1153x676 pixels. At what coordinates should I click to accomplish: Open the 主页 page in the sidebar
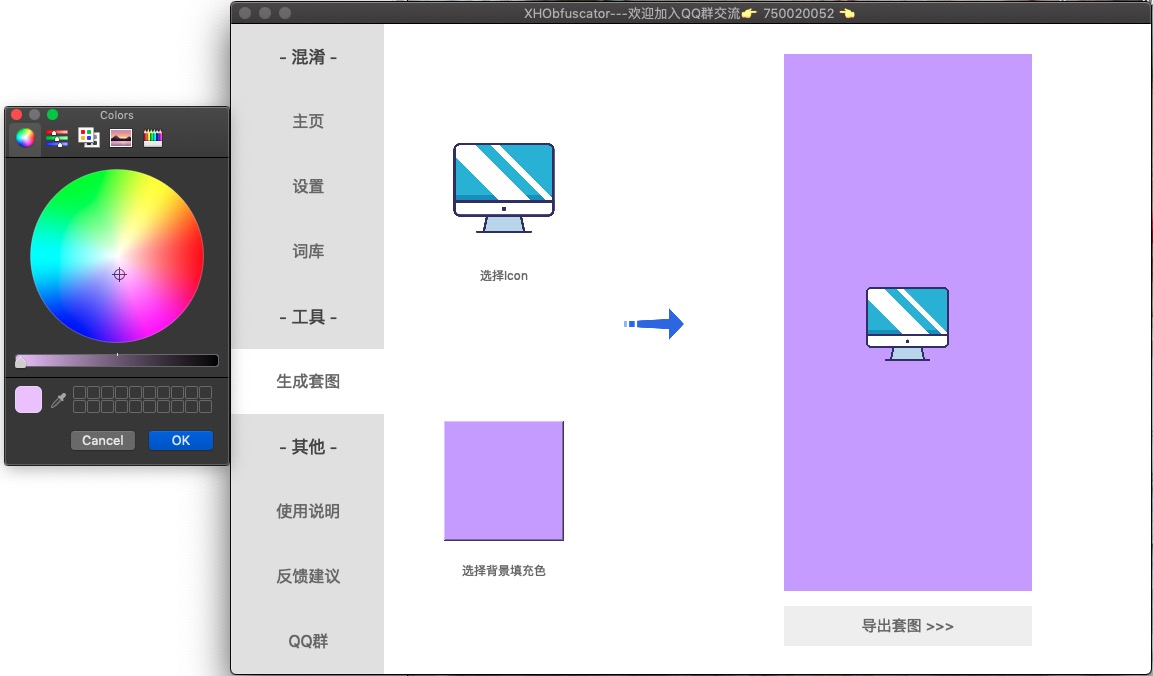(307, 121)
